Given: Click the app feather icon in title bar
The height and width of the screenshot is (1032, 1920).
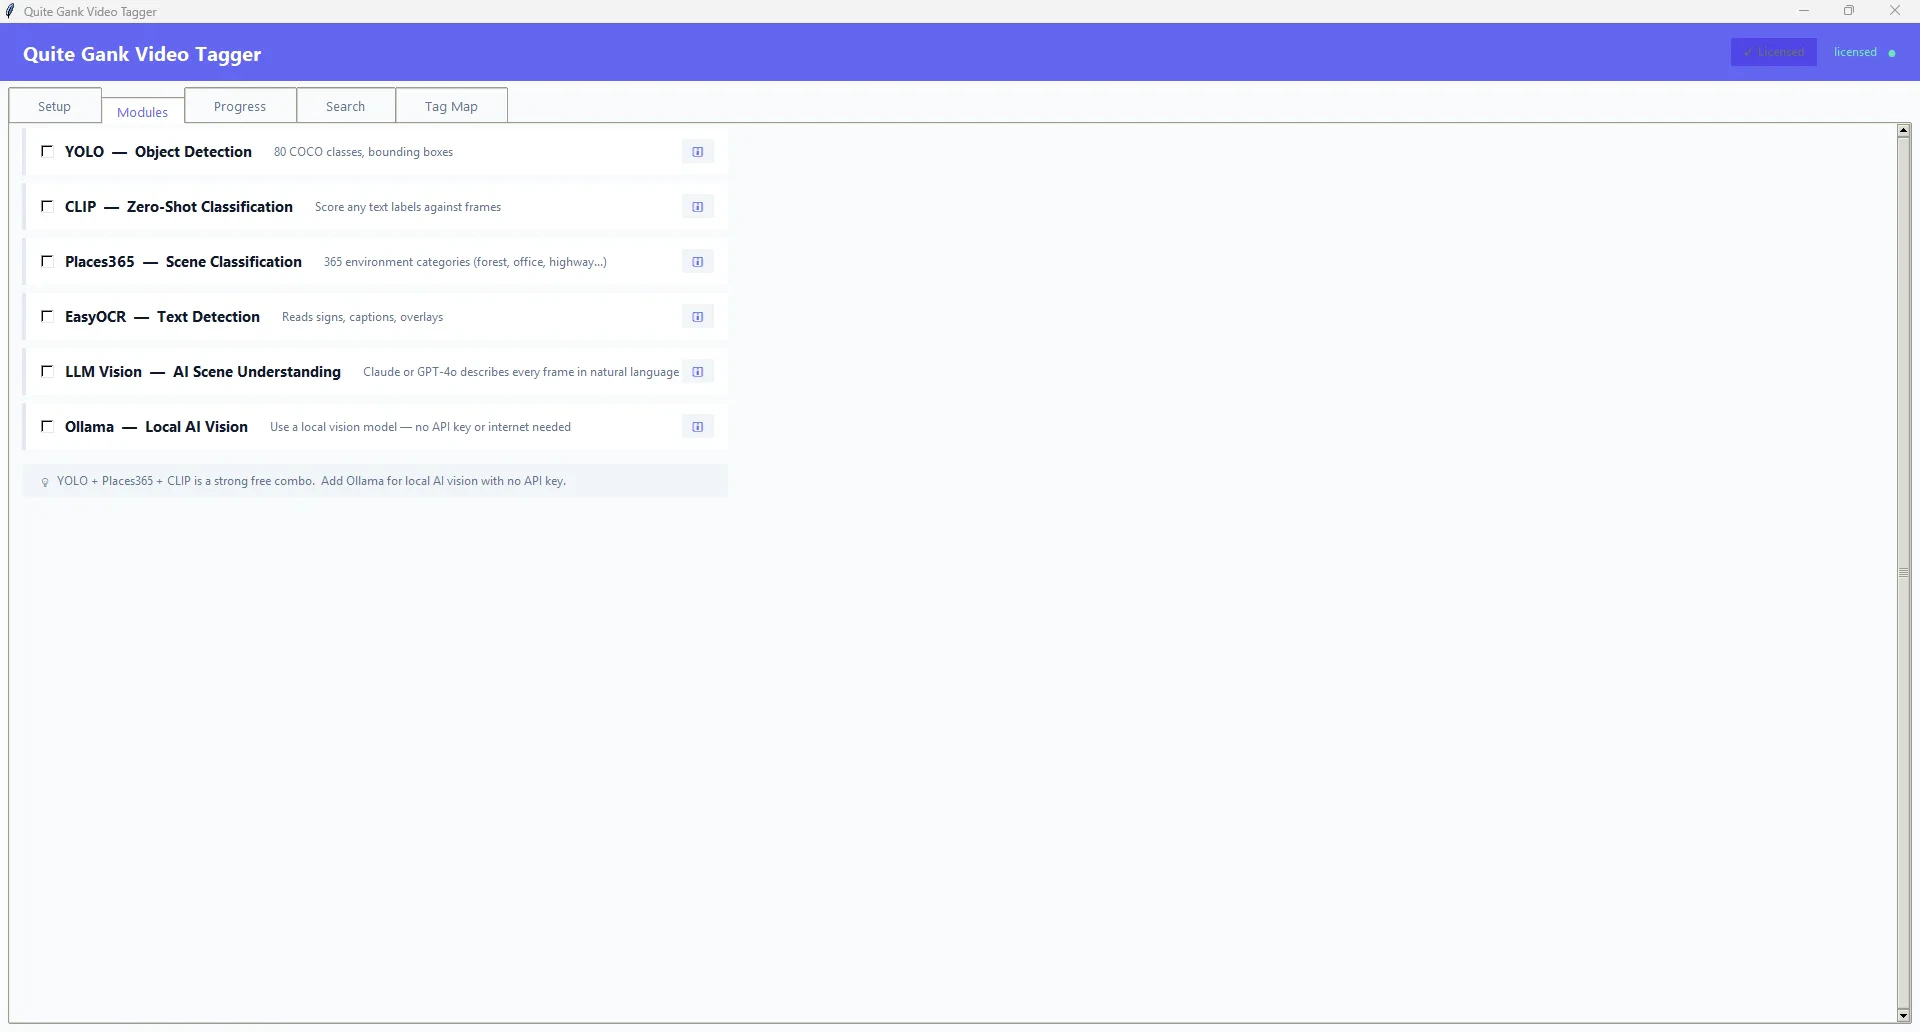Looking at the screenshot, I should click(x=10, y=11).
